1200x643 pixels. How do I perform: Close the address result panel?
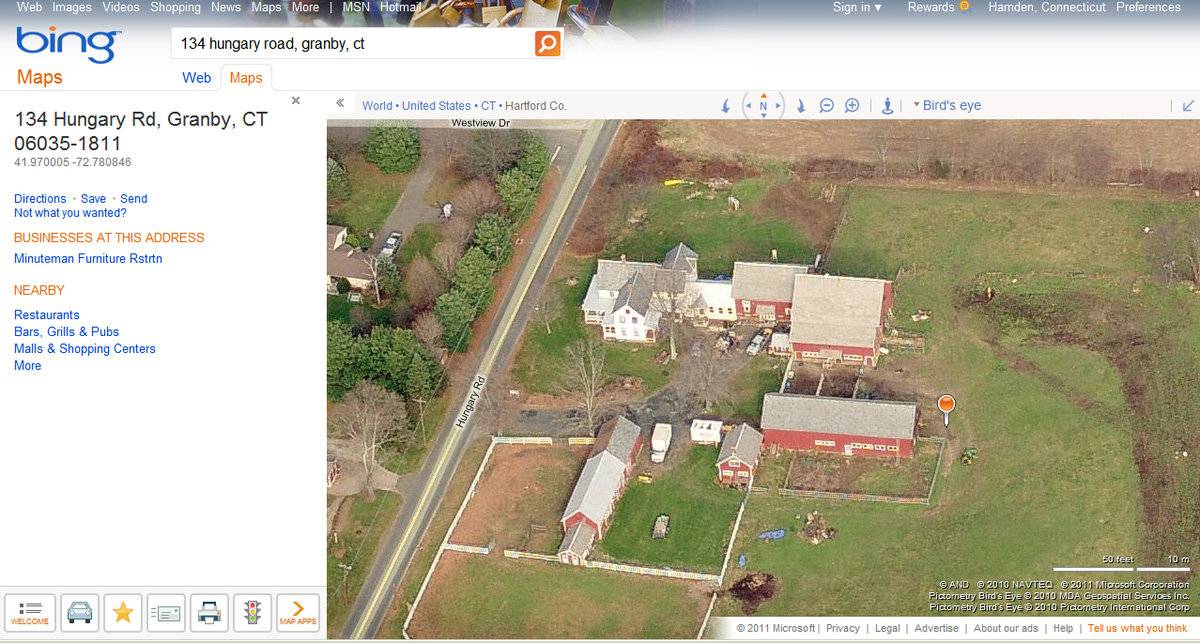pos(296,100)
